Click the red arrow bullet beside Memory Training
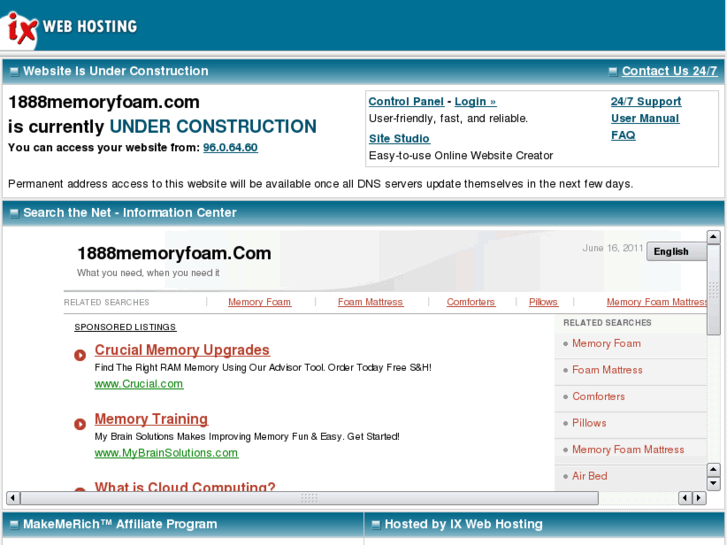 click(80, 424)
